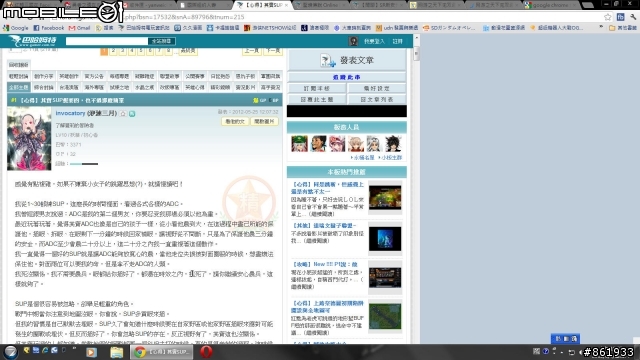
Task: Click the 下一頁 next page button
Action: tap(273, 51)
